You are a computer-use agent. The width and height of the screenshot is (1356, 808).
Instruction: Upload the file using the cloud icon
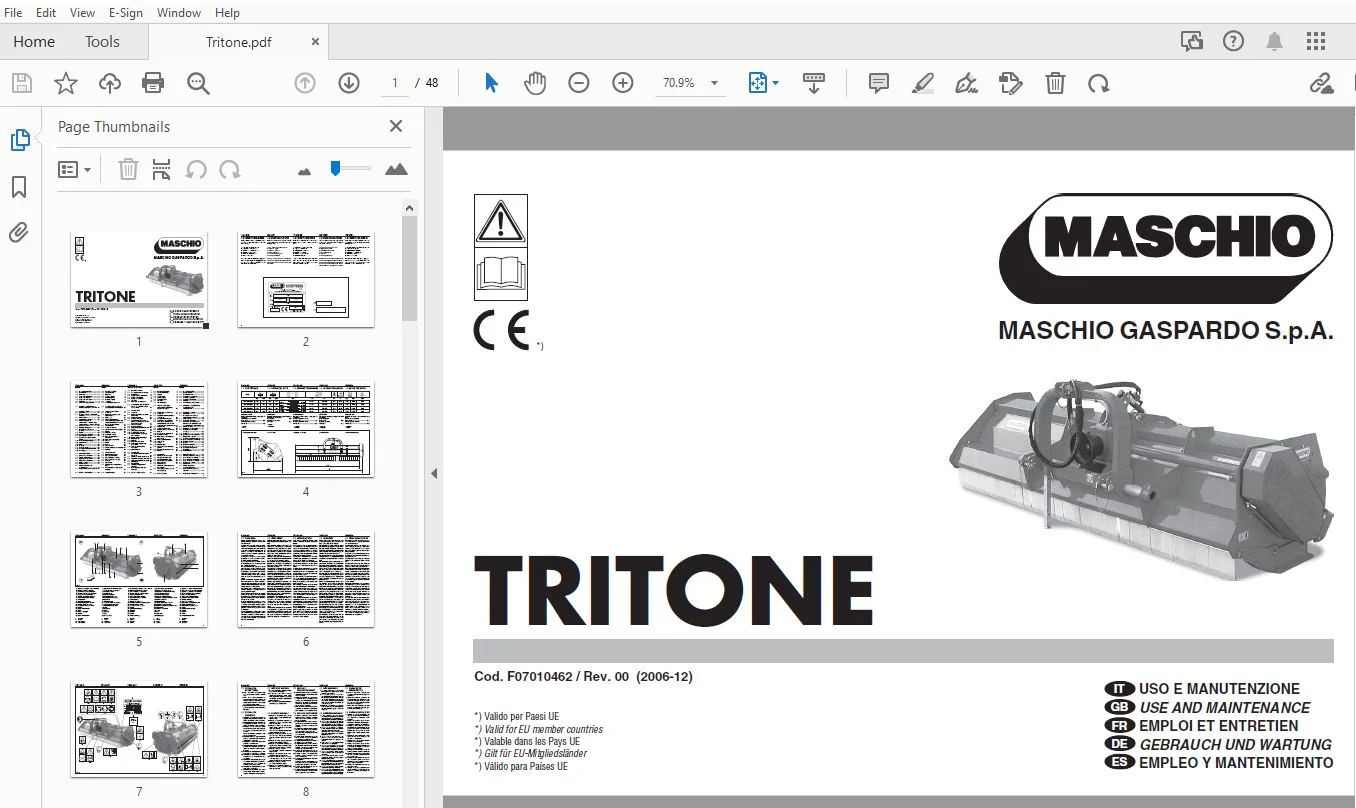(110, 83)
